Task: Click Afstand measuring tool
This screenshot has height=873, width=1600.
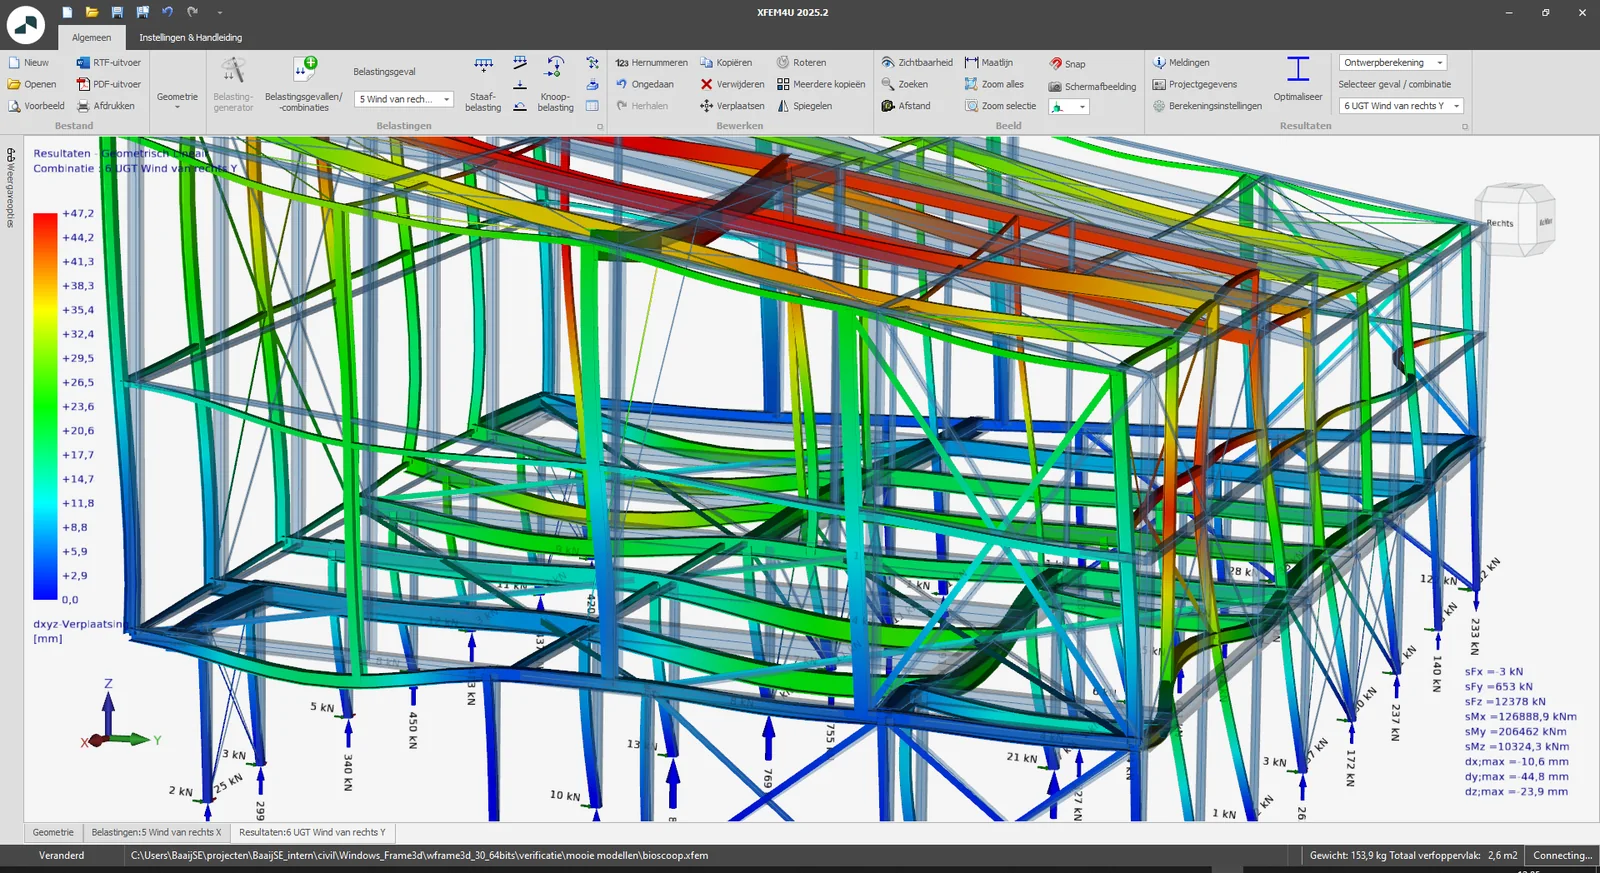Action: pos(906,106)
